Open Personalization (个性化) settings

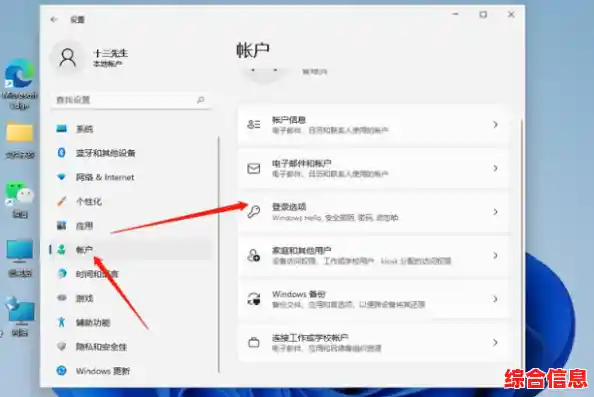click(131, 202)
